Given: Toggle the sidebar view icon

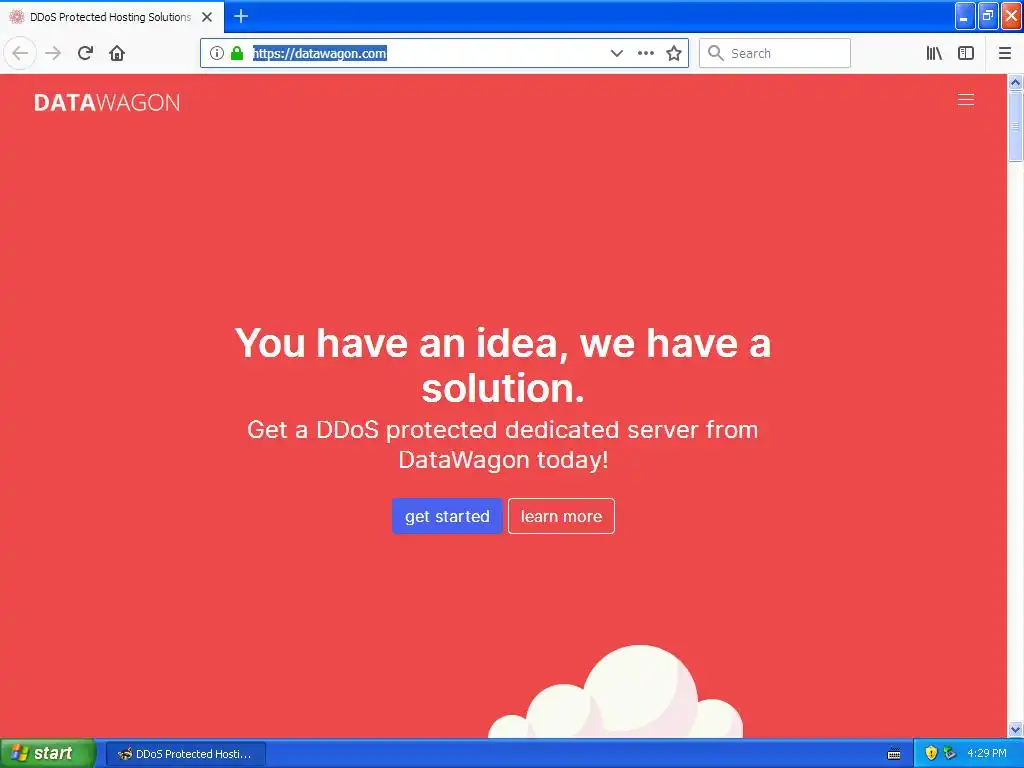Looking at the screenshot, I should click(x=966, y=53).
